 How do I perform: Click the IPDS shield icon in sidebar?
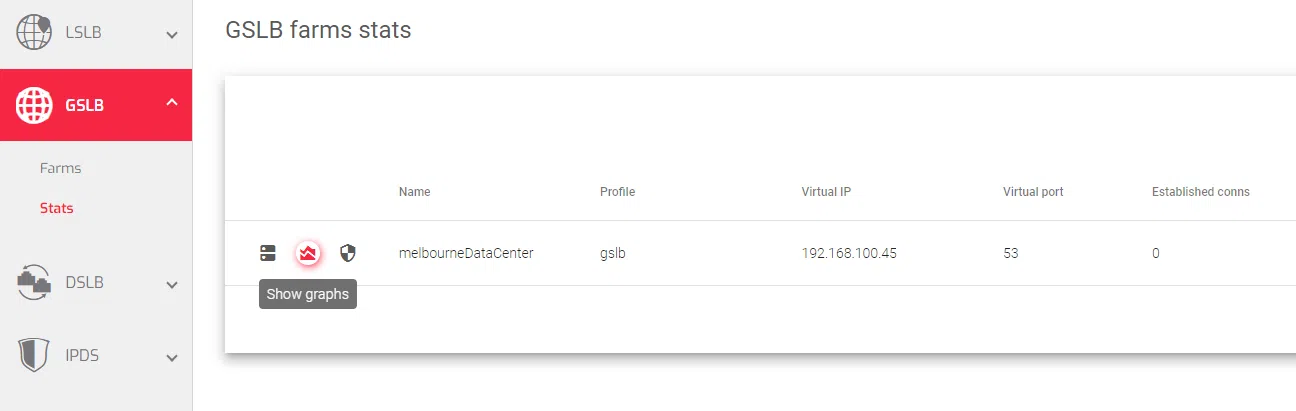[x=34, y=355]
